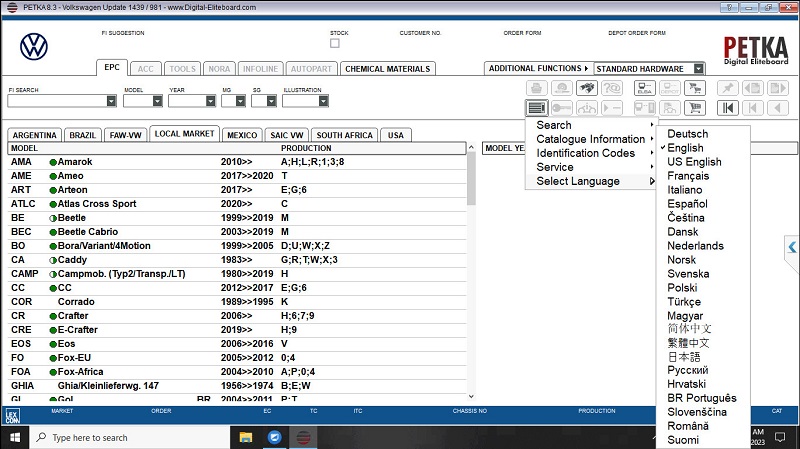Open the Standard Hardware dropdown
Screen dimensions: 800x449
point(698,69)
